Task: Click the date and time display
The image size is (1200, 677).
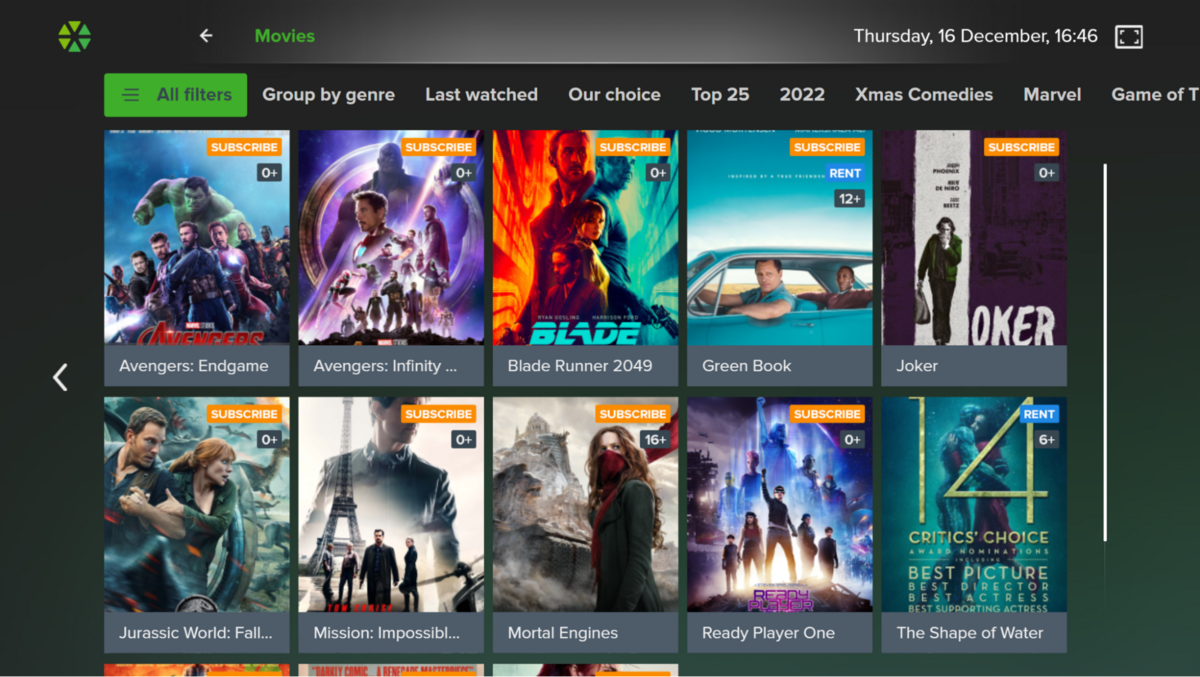Action: pyautogui.click(x=976, y=36)
